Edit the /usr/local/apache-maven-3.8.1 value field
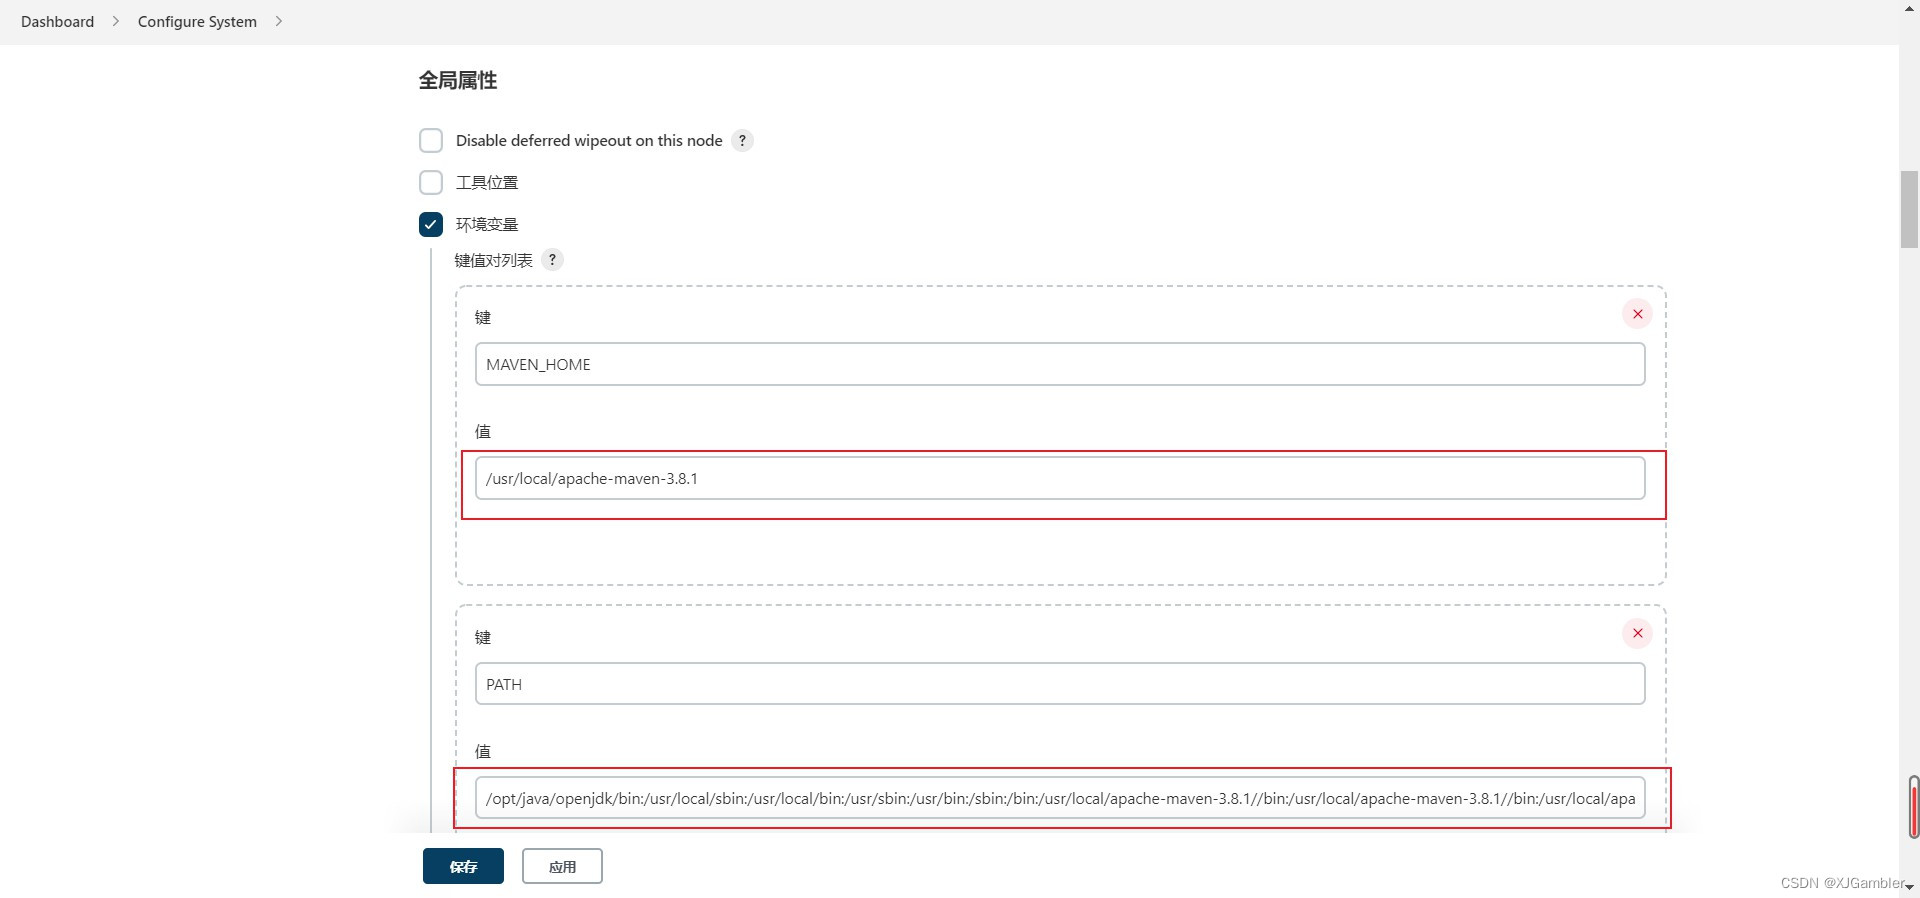Screen dimensions: 1920x898 [x=1060, y=478]
